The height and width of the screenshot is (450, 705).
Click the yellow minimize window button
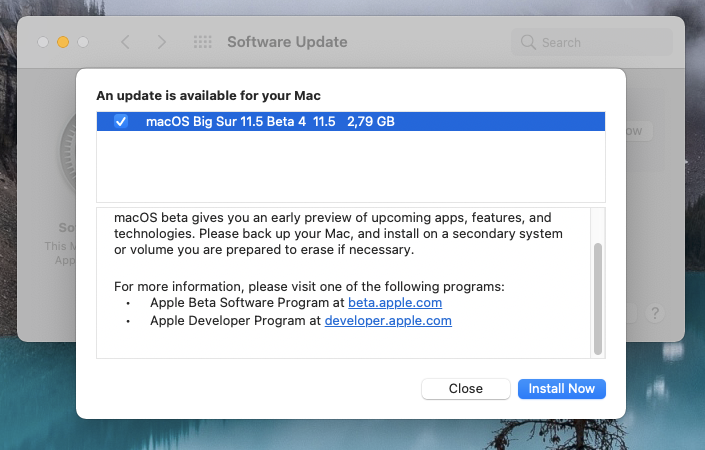[63, 42]
